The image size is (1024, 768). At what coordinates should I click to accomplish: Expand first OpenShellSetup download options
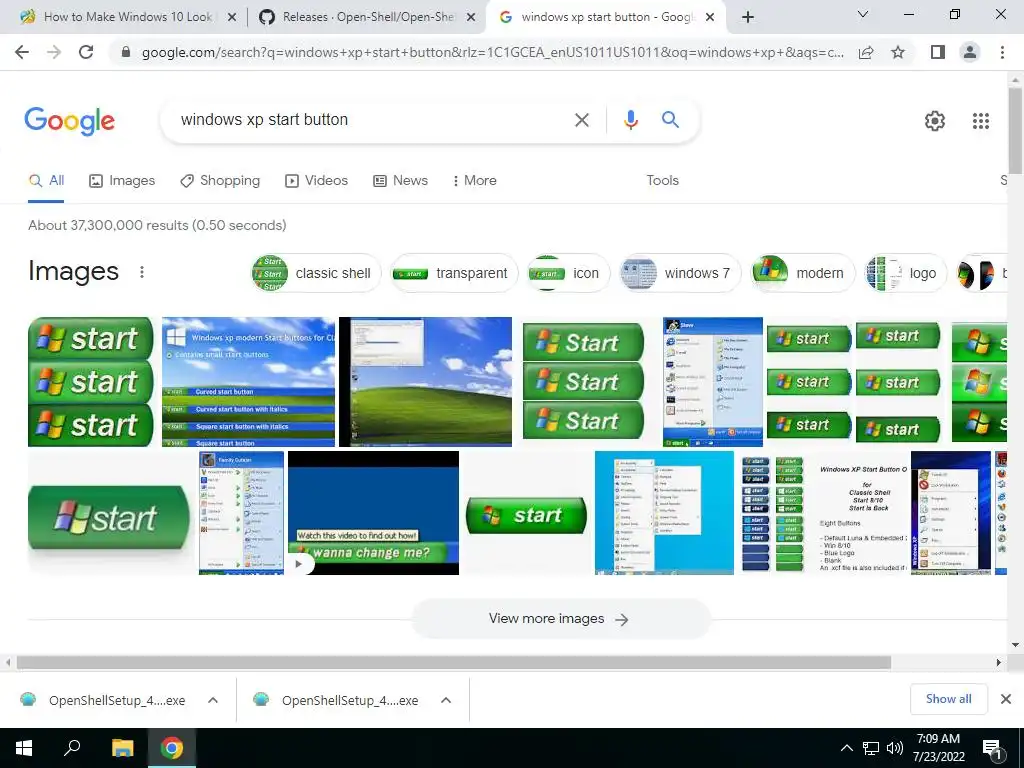click(213, 700)
